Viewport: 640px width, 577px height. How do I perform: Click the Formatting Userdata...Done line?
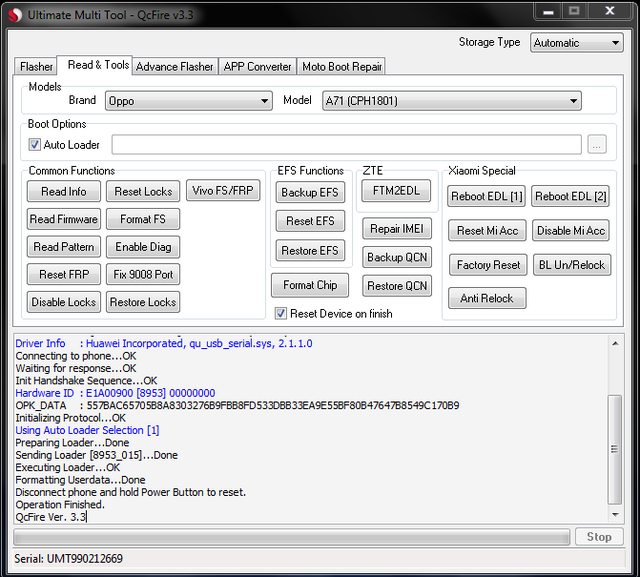(80, 480)
